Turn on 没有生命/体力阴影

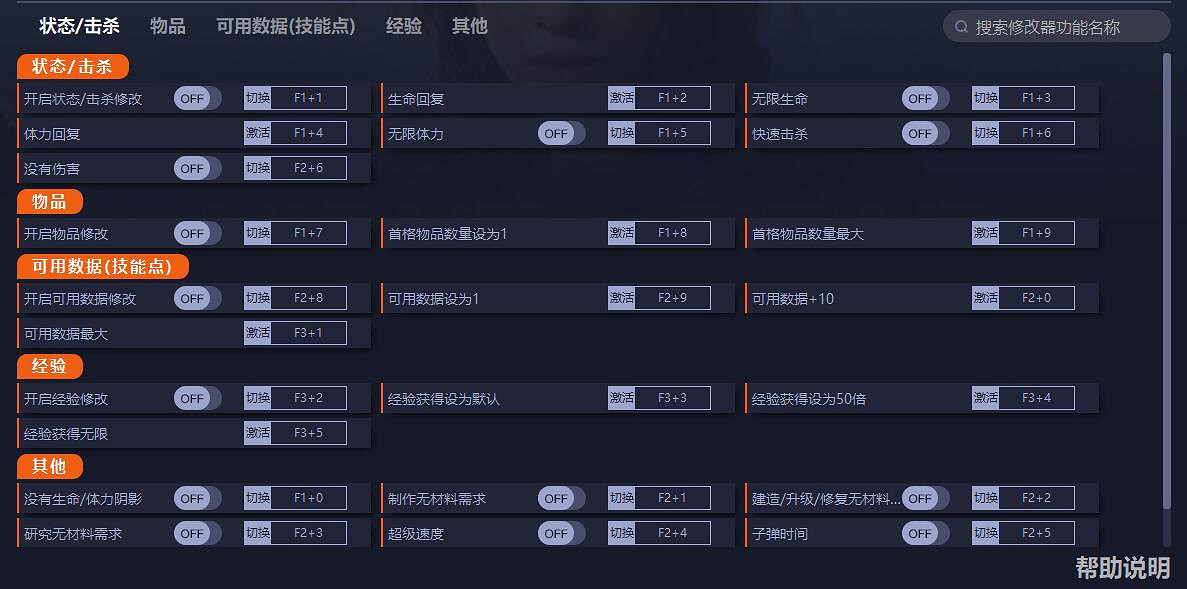pyautogui.click(x=197, y=497)
